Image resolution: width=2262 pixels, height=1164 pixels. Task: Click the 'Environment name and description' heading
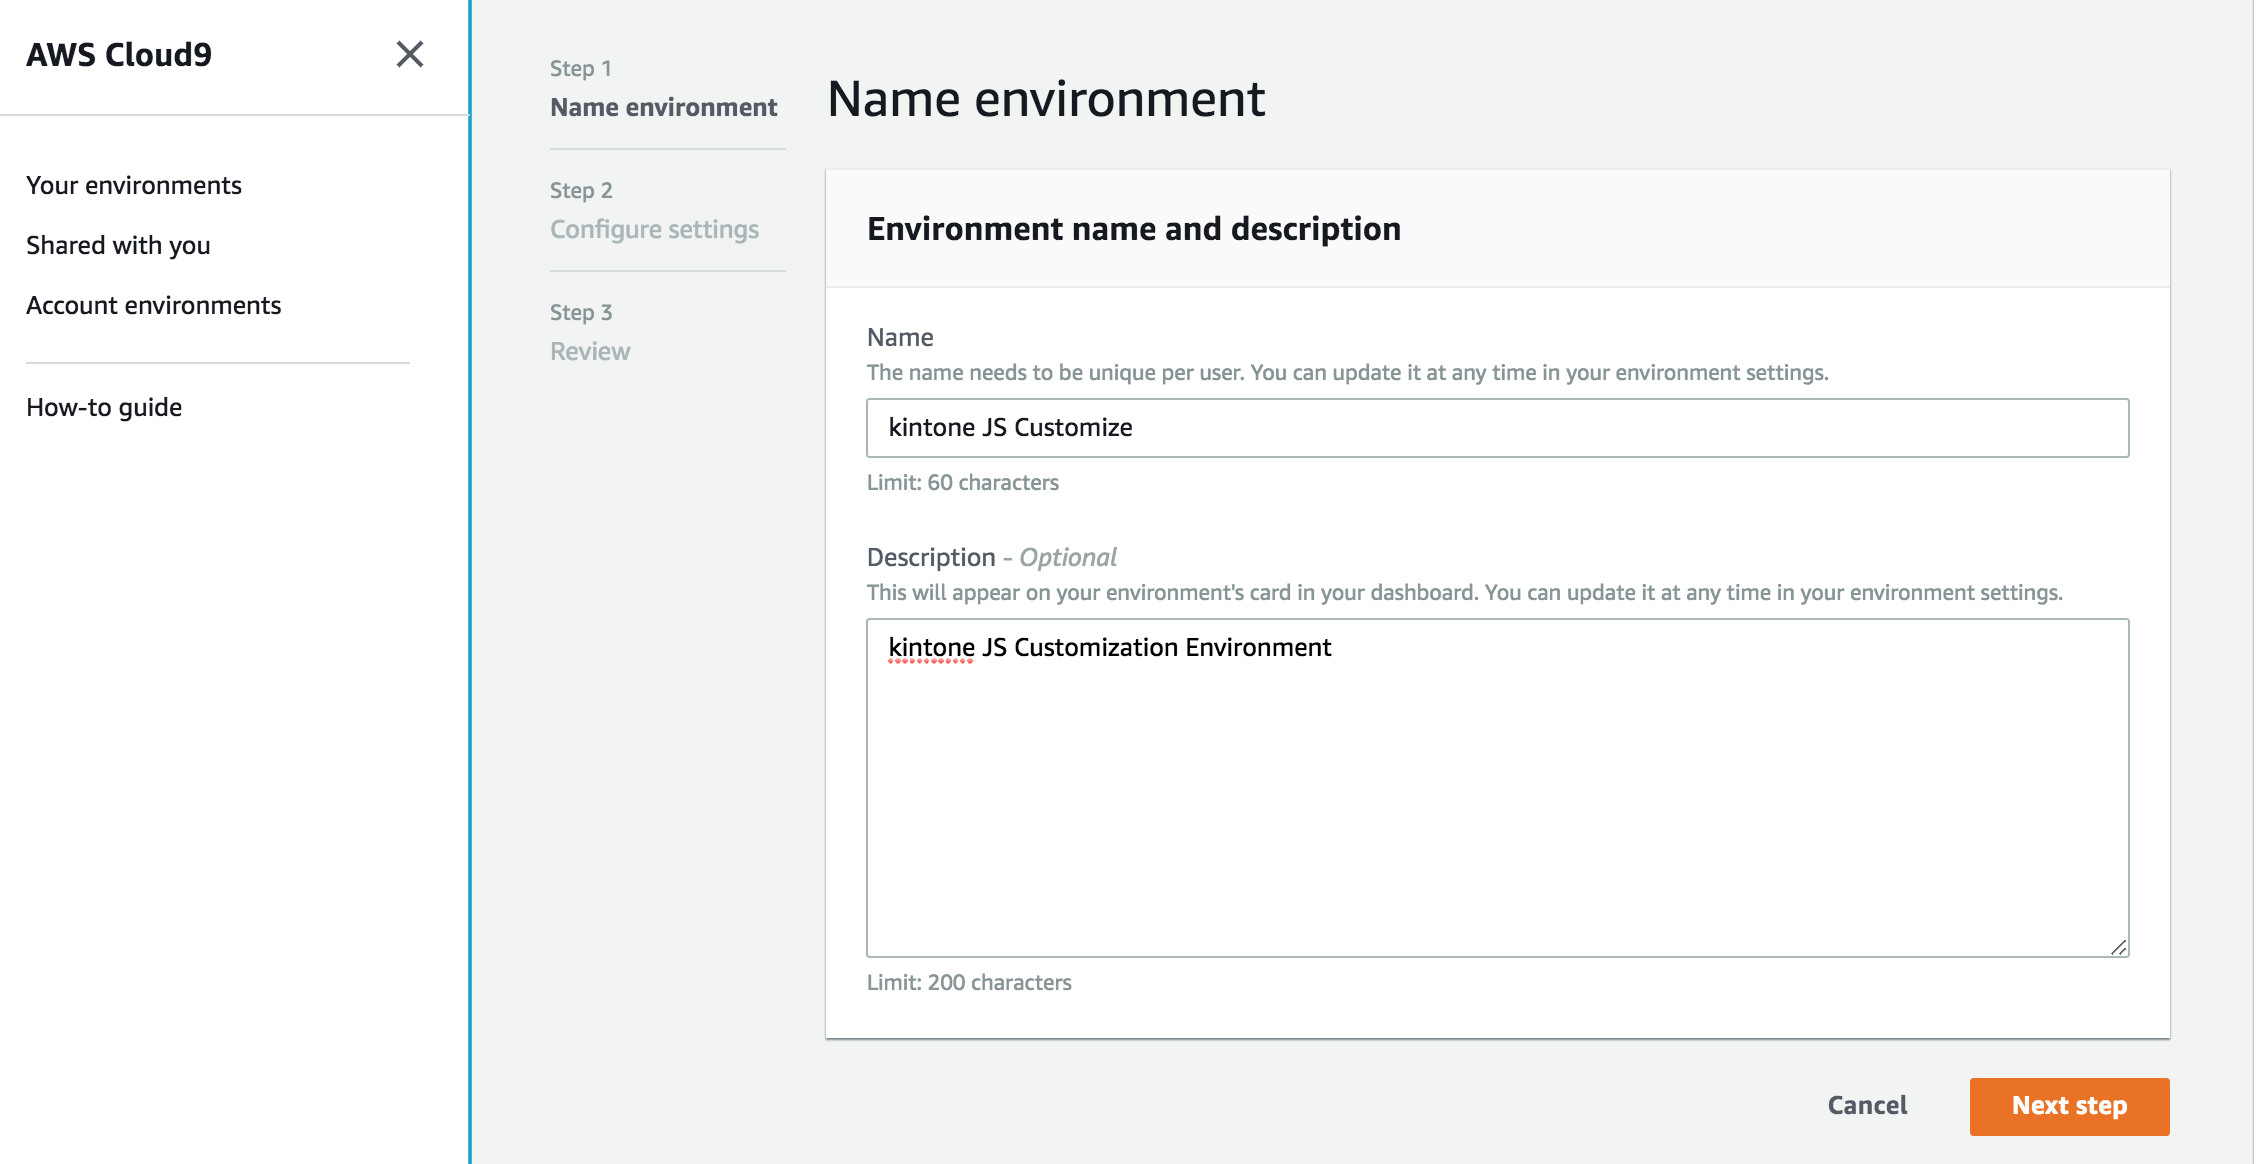(1134, 229)
